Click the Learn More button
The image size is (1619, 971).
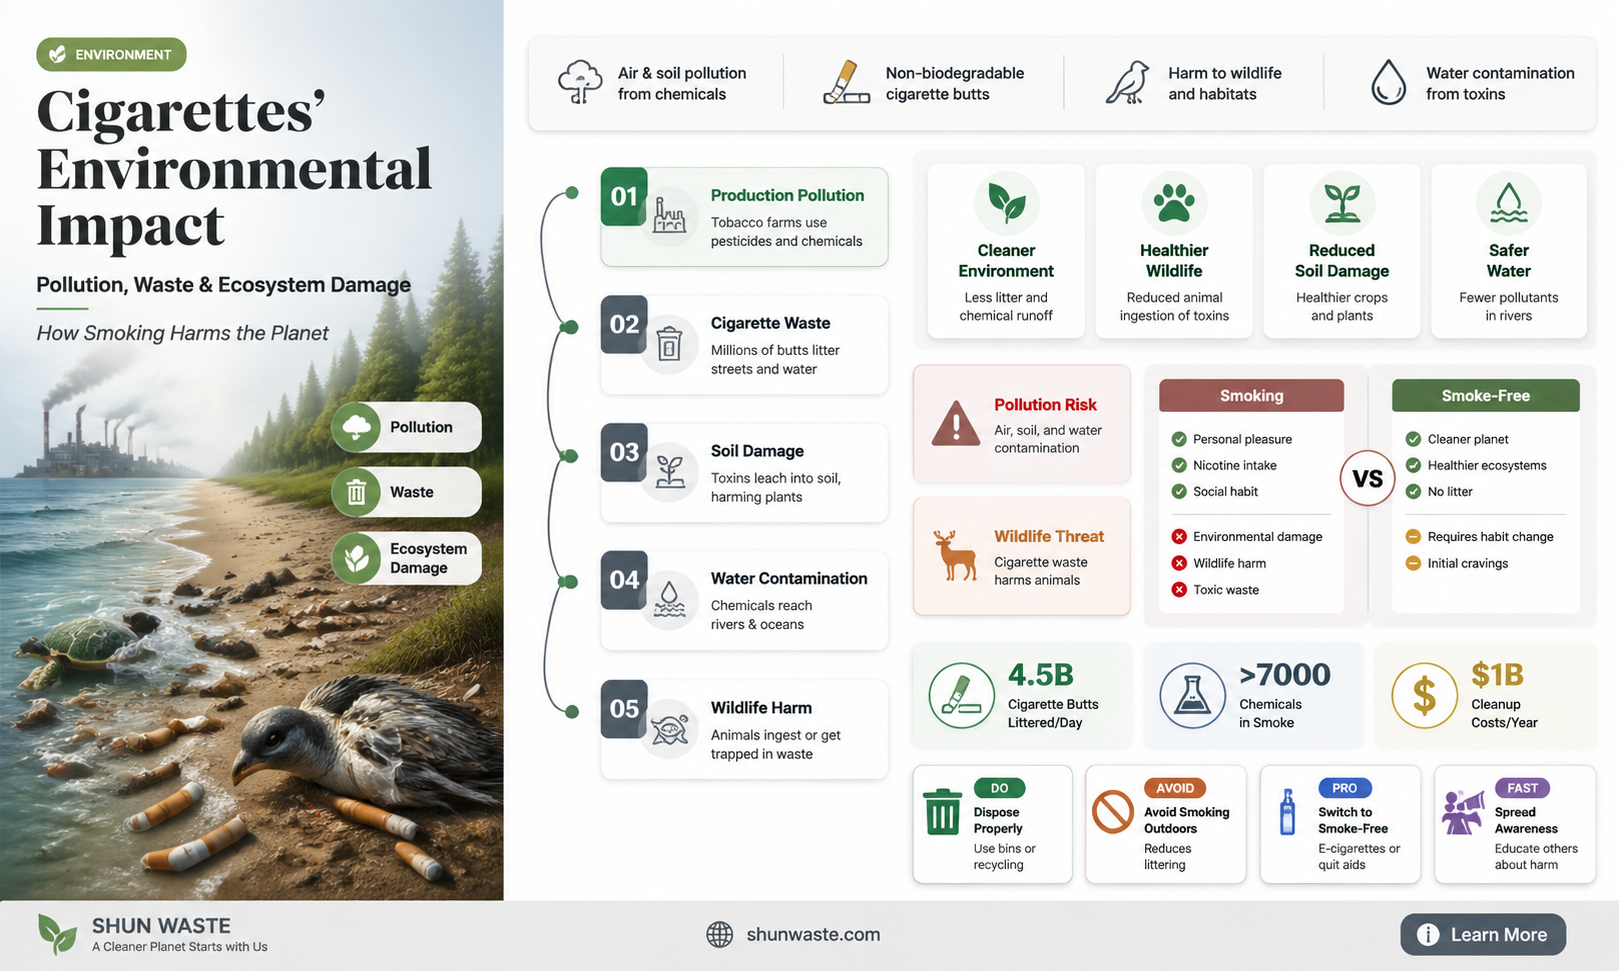click(1483, 934)
